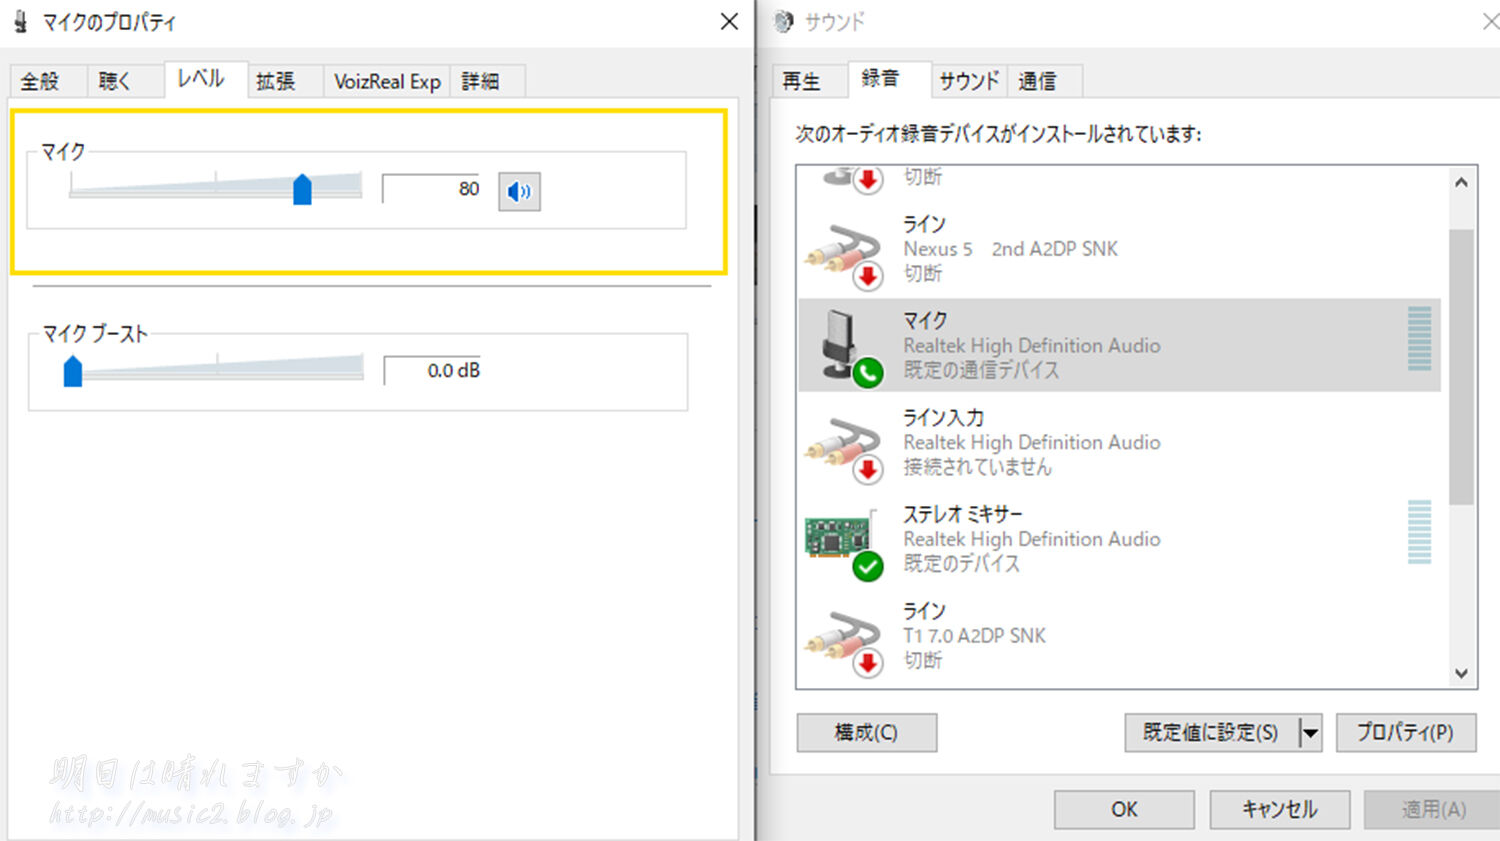1500x841 pixels.
Task: Select the Nexus 5 line device icon
Action: (845, 255)
